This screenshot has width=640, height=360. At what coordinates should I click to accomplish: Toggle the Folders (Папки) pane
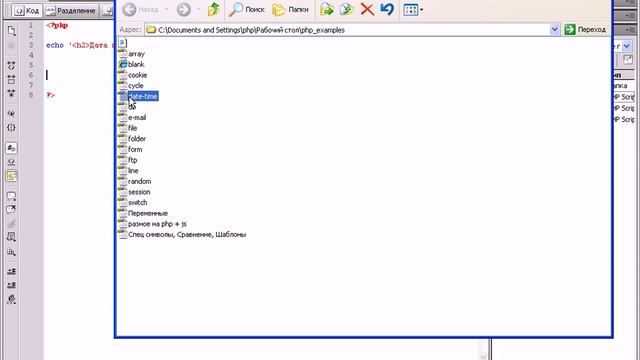pyautogui.click(x=290, y=9)
